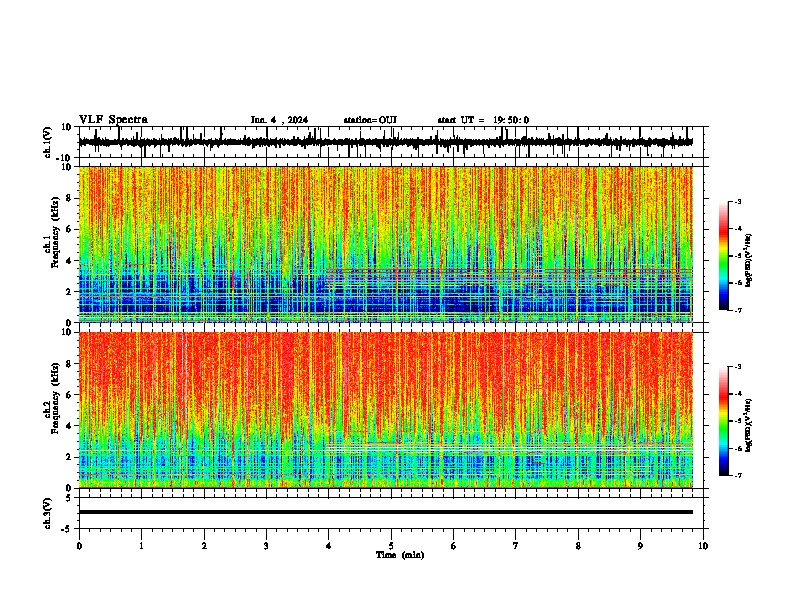This screenshot has height=612, width=792.
Task: Click the ch.1 spectrogram color bar
Action: pyautogui.click(x=724, y=256)
